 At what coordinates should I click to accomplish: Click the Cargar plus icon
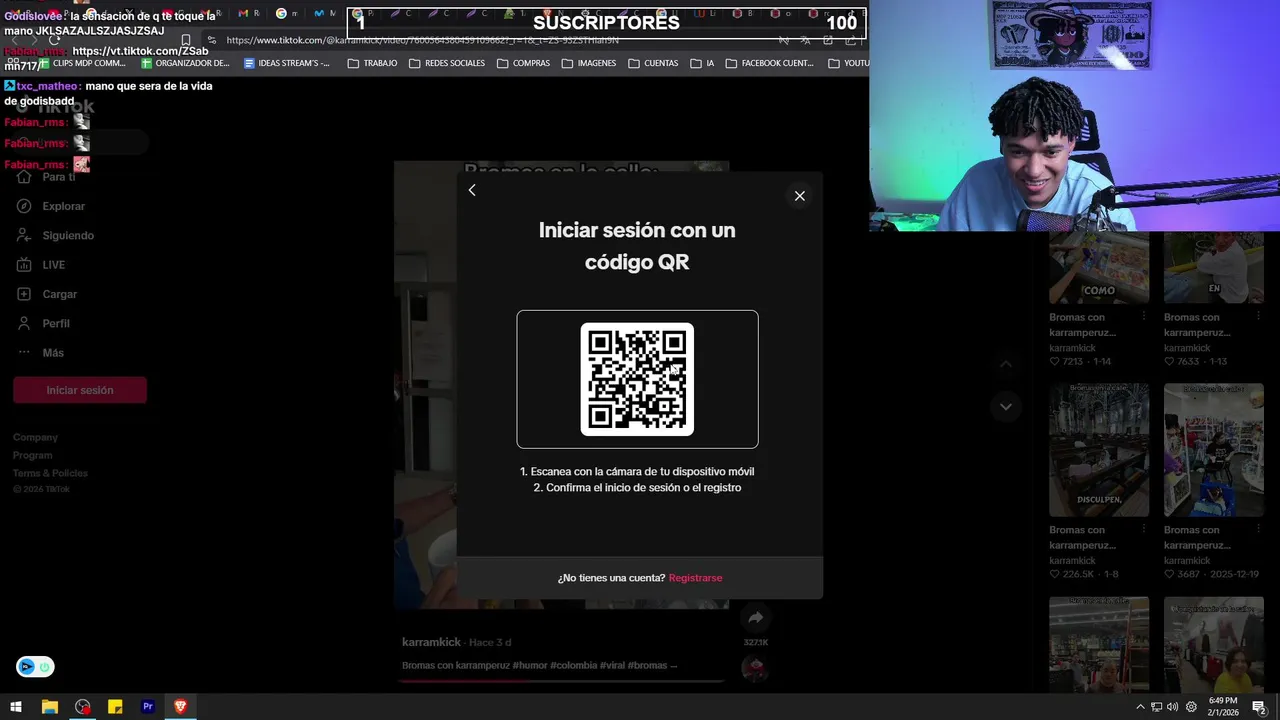pyautogui.click(x=24, y=294)
